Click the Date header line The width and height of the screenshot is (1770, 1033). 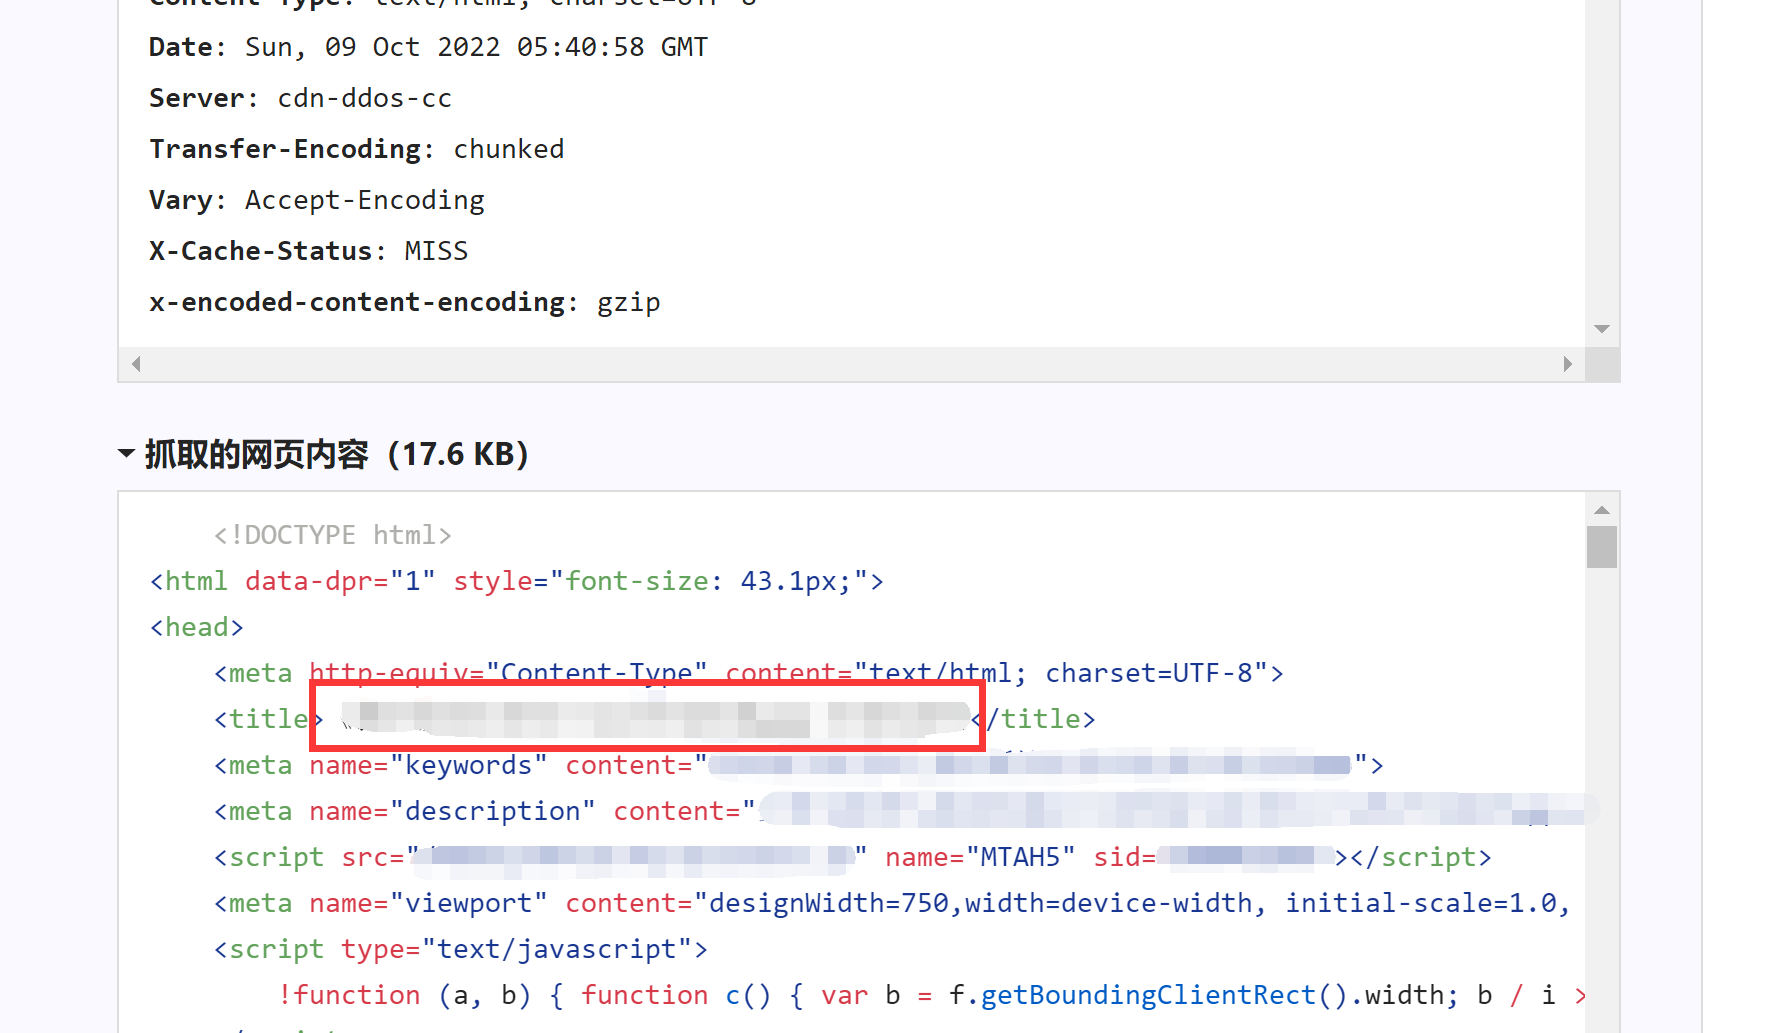pyautogui.click(x=428, y=47)
